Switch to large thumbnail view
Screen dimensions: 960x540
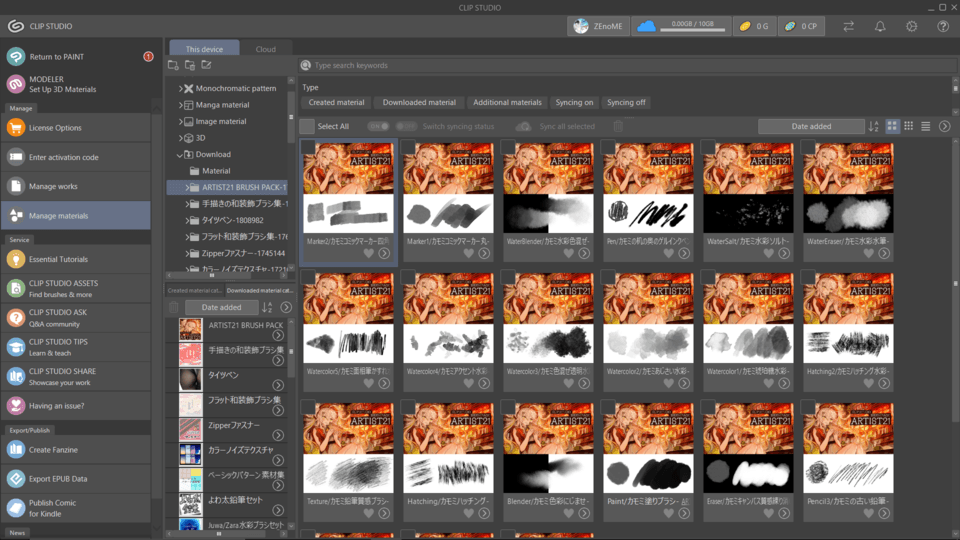click(892, 126)
